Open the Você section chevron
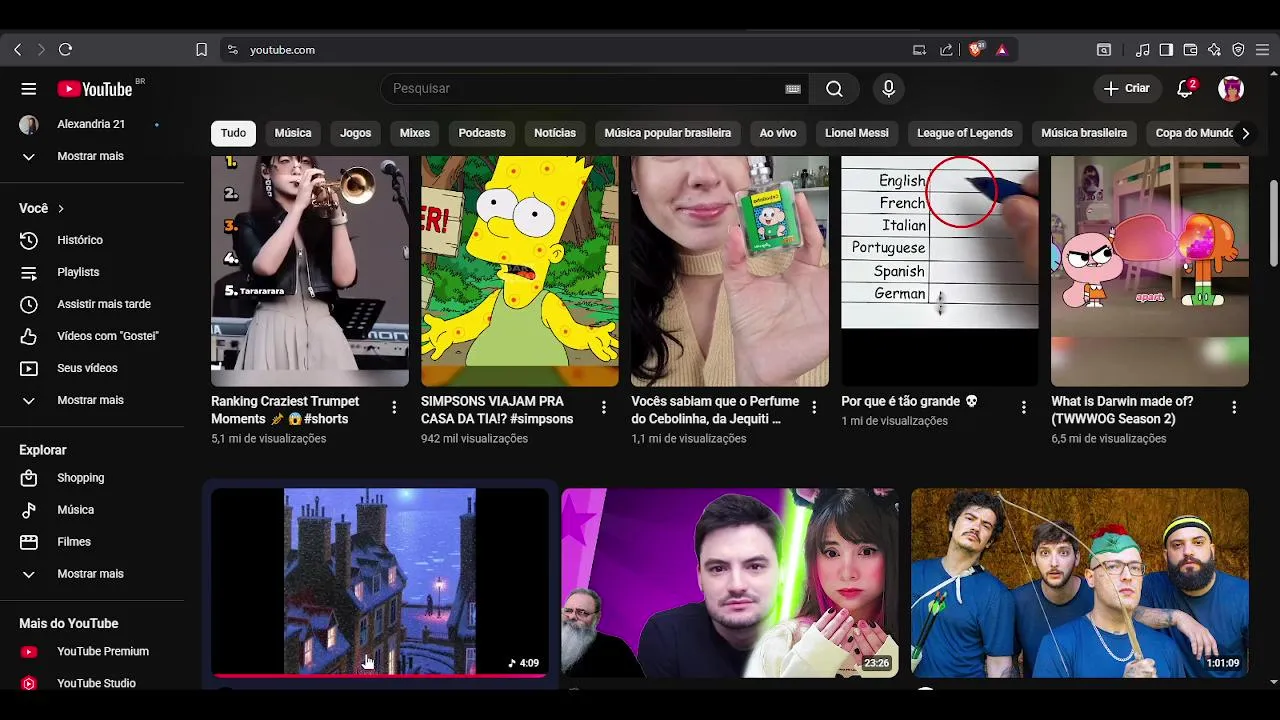Screen dimensions: 1280x720 click(61, 208)
